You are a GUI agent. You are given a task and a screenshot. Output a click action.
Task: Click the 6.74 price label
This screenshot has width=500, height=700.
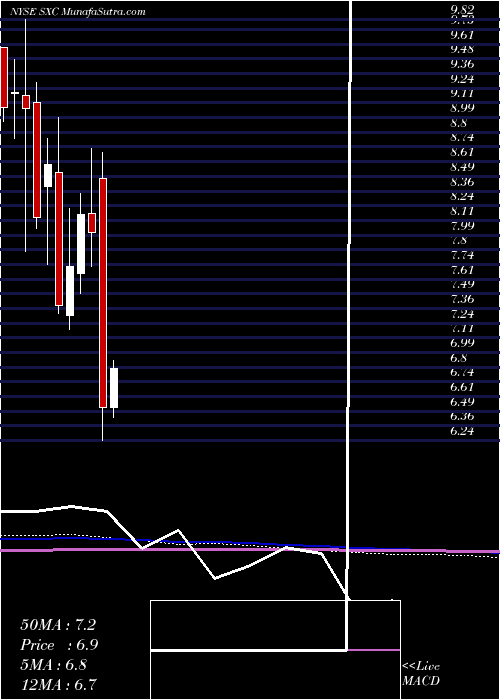[462, 373]
